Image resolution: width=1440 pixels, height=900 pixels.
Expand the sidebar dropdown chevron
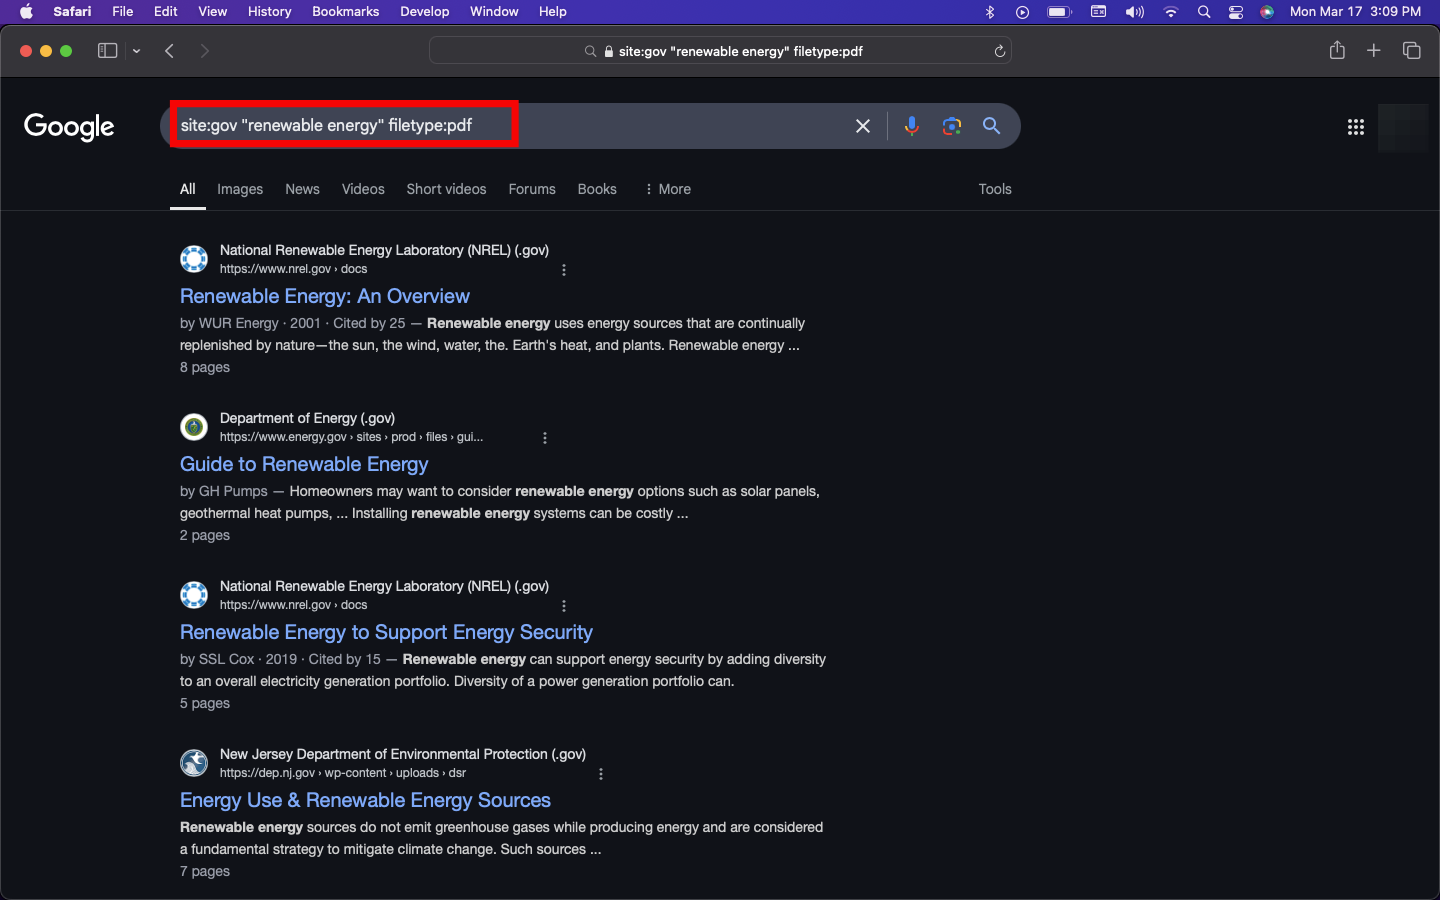coord(137,51)
